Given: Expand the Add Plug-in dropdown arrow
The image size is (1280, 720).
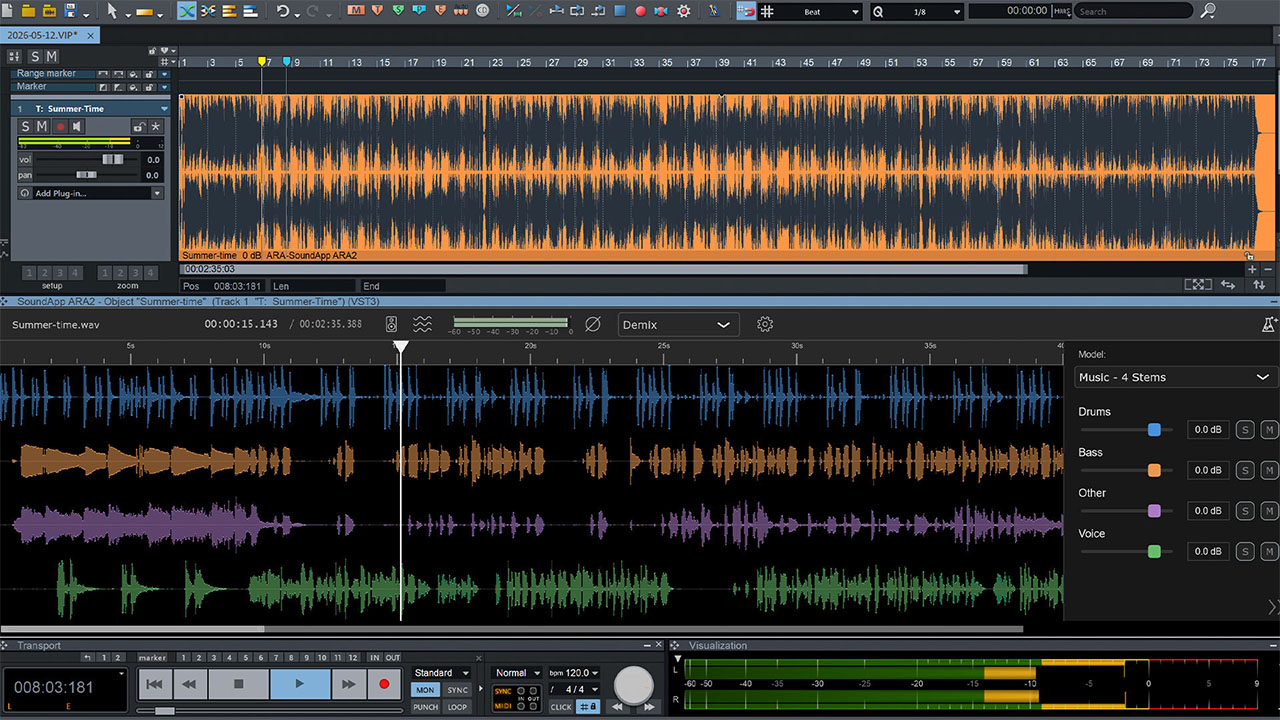Looking at the screenshot, I should click(x=157, y=193).
